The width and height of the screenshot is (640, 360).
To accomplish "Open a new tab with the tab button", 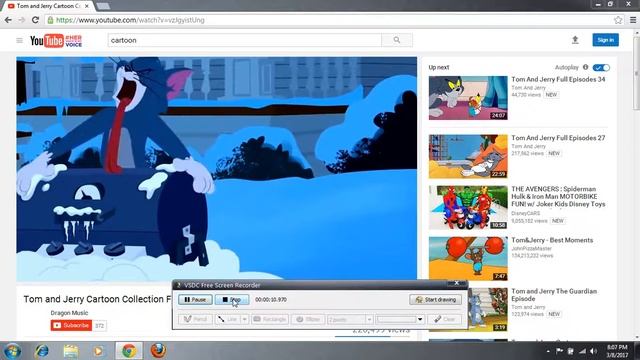I will [103, 6].
